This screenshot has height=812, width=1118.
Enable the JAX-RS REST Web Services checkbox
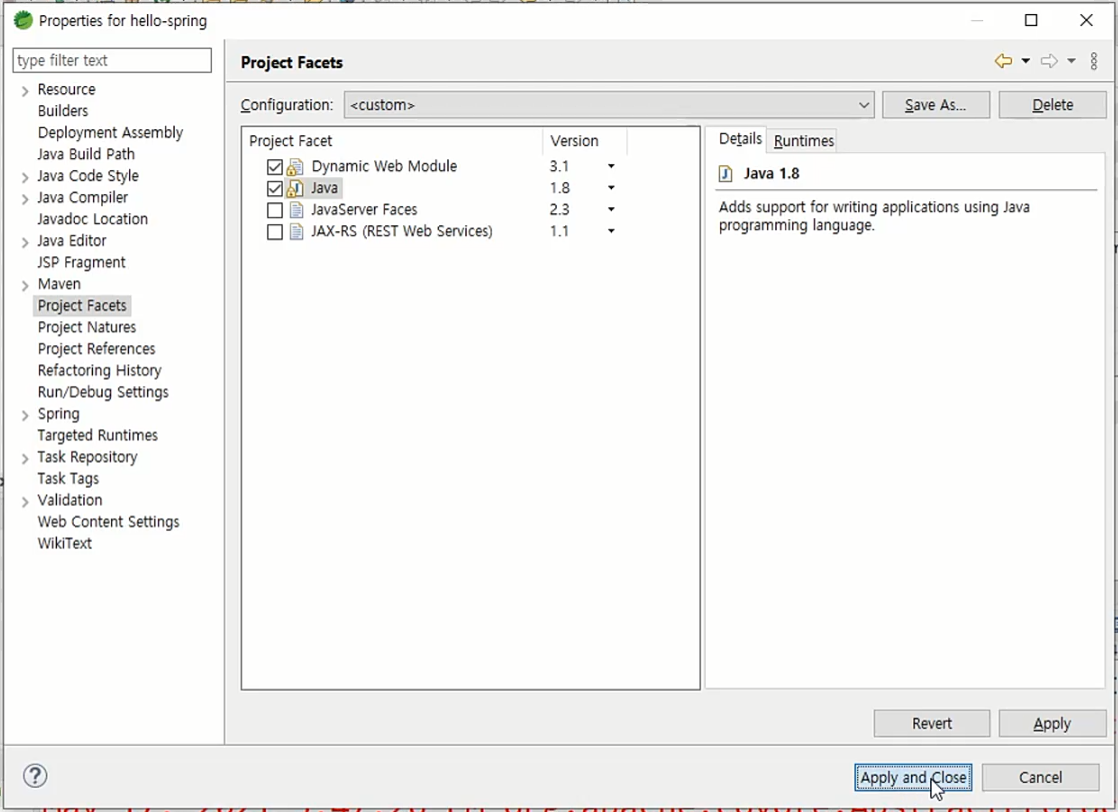[275, 232]
